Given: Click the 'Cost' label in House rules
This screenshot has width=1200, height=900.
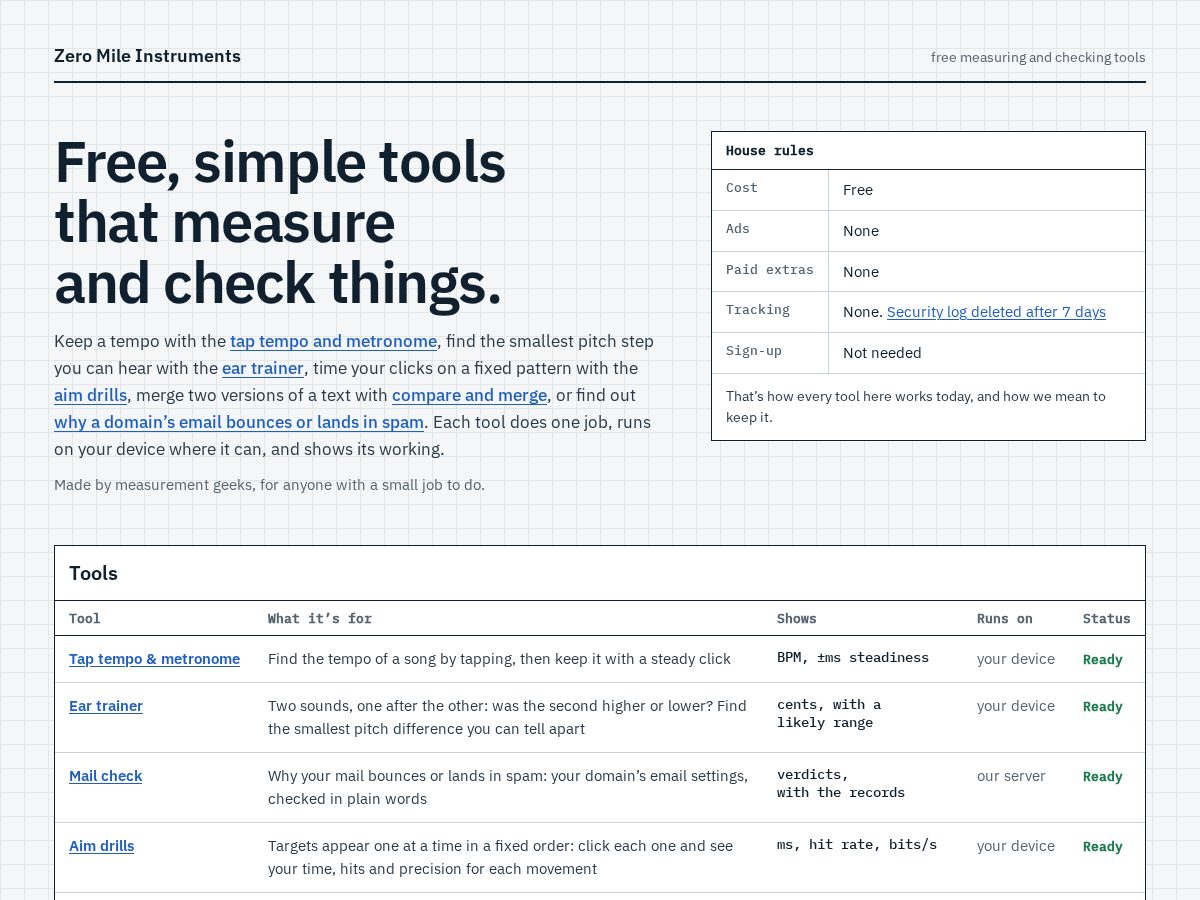Looking at the screenshot, I should 742,188.
